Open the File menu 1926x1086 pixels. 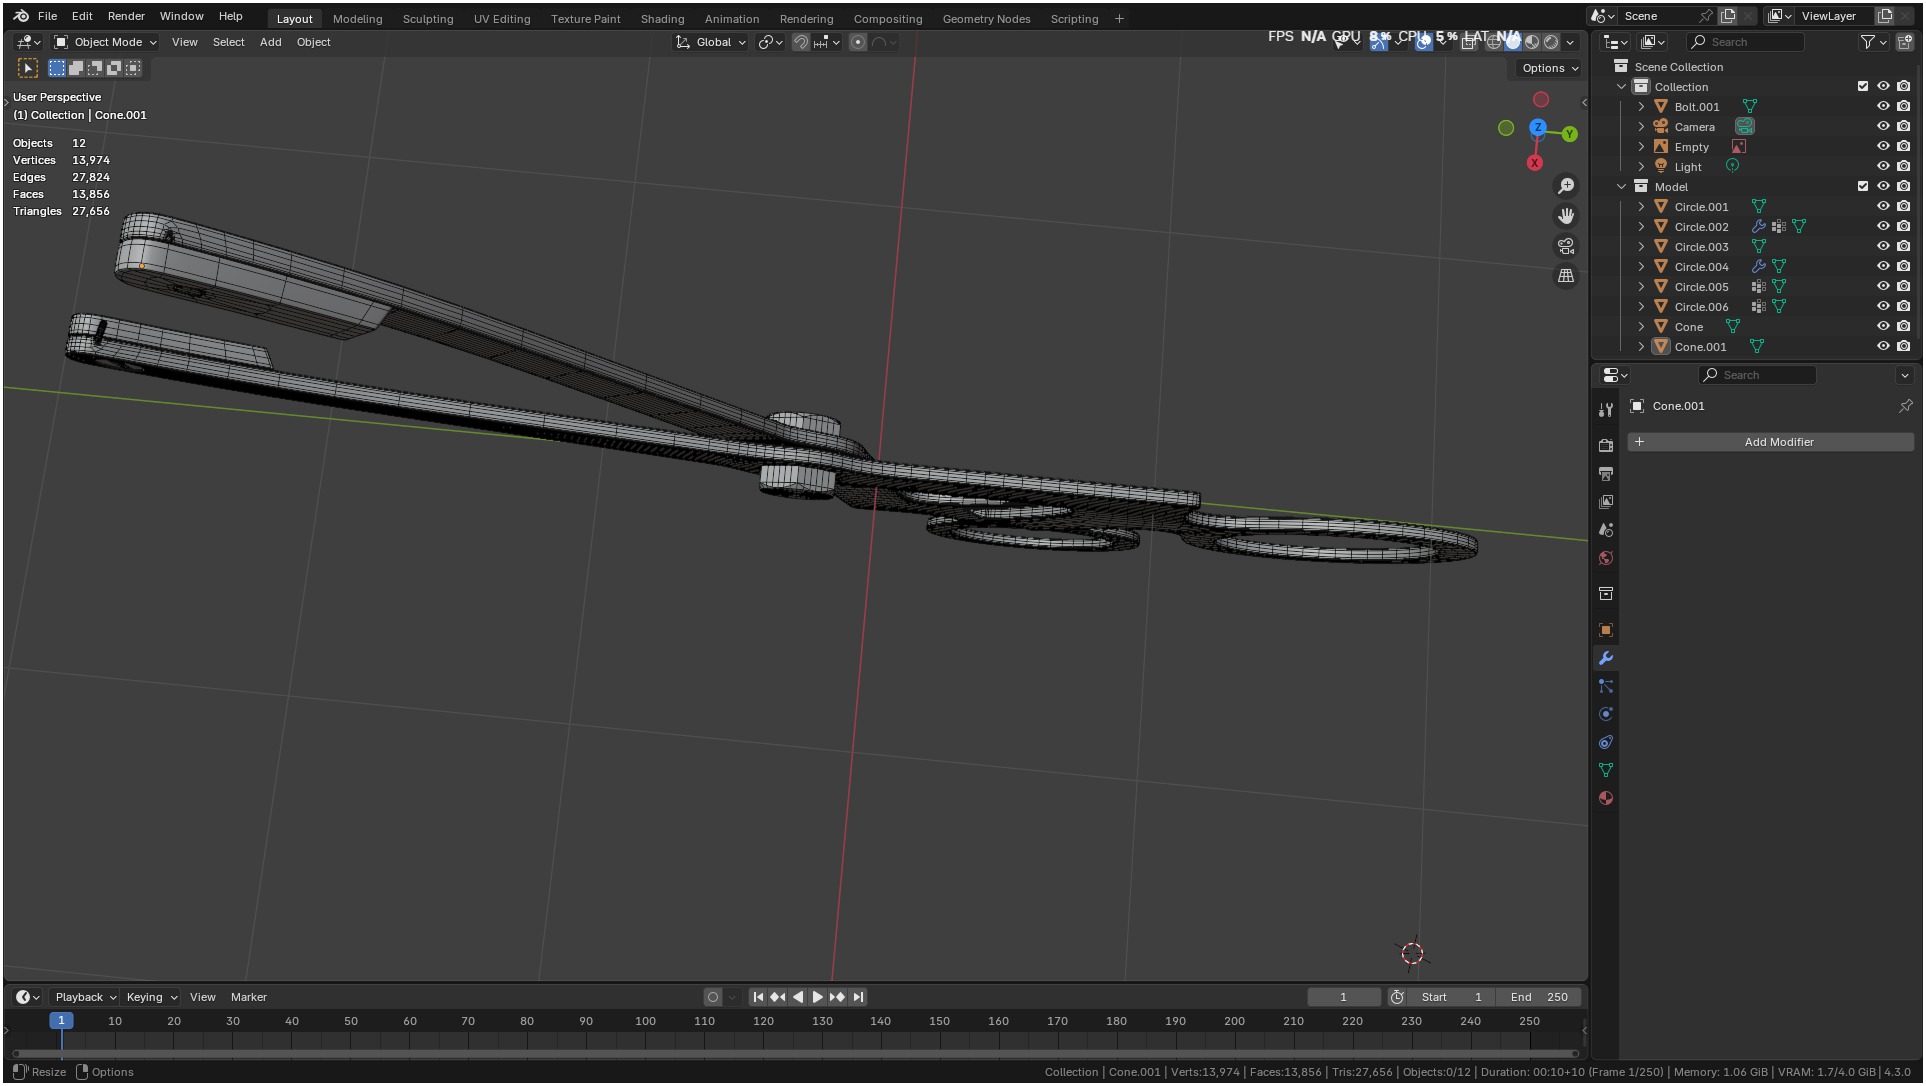(x=47, y=16)
